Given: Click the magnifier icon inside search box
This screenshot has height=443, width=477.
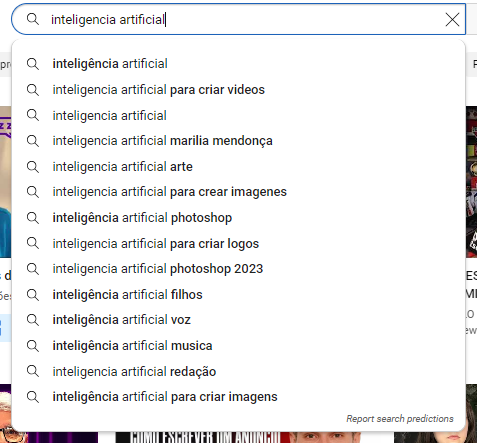Looking at the screenshot, I should (x=33, y=19).
